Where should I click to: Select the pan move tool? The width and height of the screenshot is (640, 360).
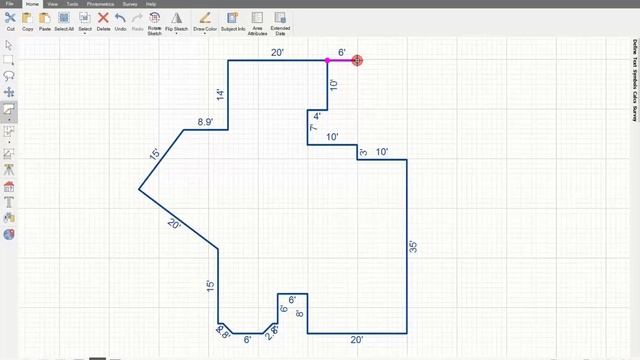point(9,92)
